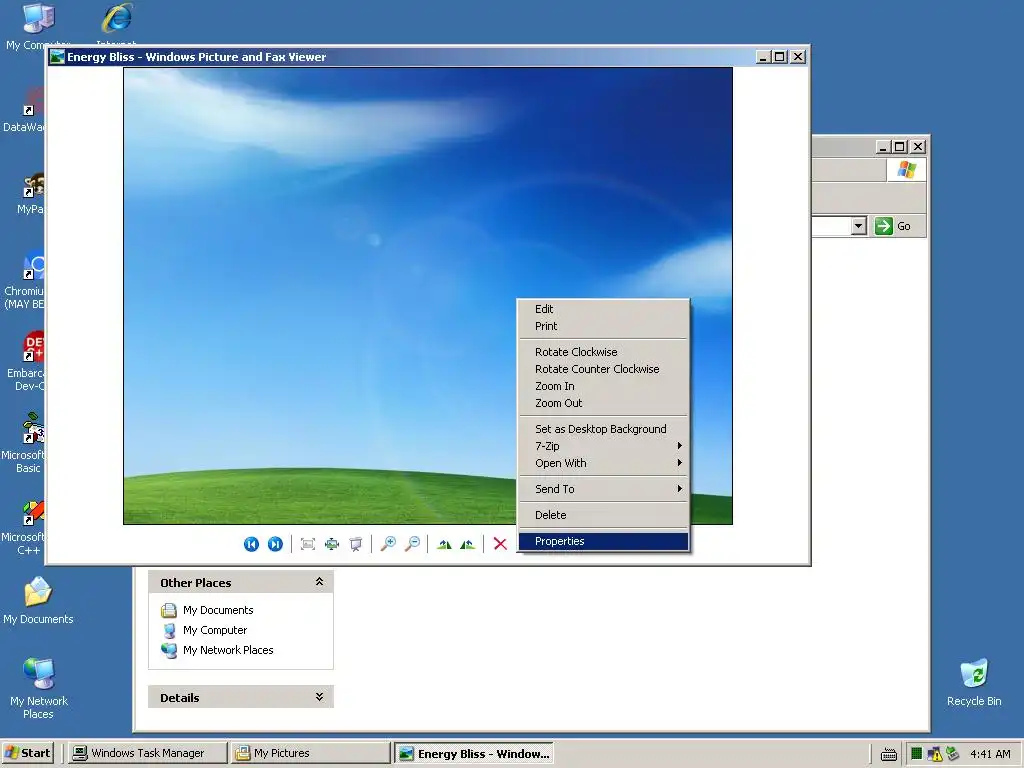Open My Computer link in Other Places
Image resolution: width=1024 pixels, height=768 pixels.
(215, 630)
